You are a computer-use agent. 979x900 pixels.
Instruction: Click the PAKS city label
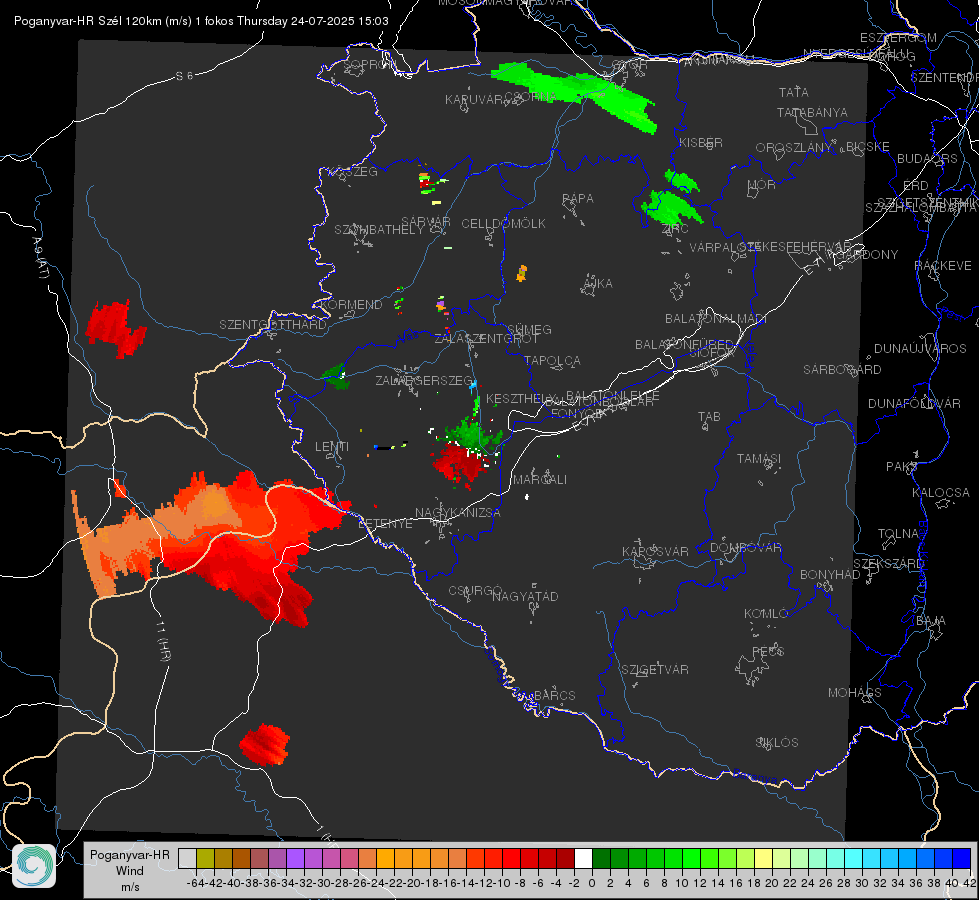[902, 467]
